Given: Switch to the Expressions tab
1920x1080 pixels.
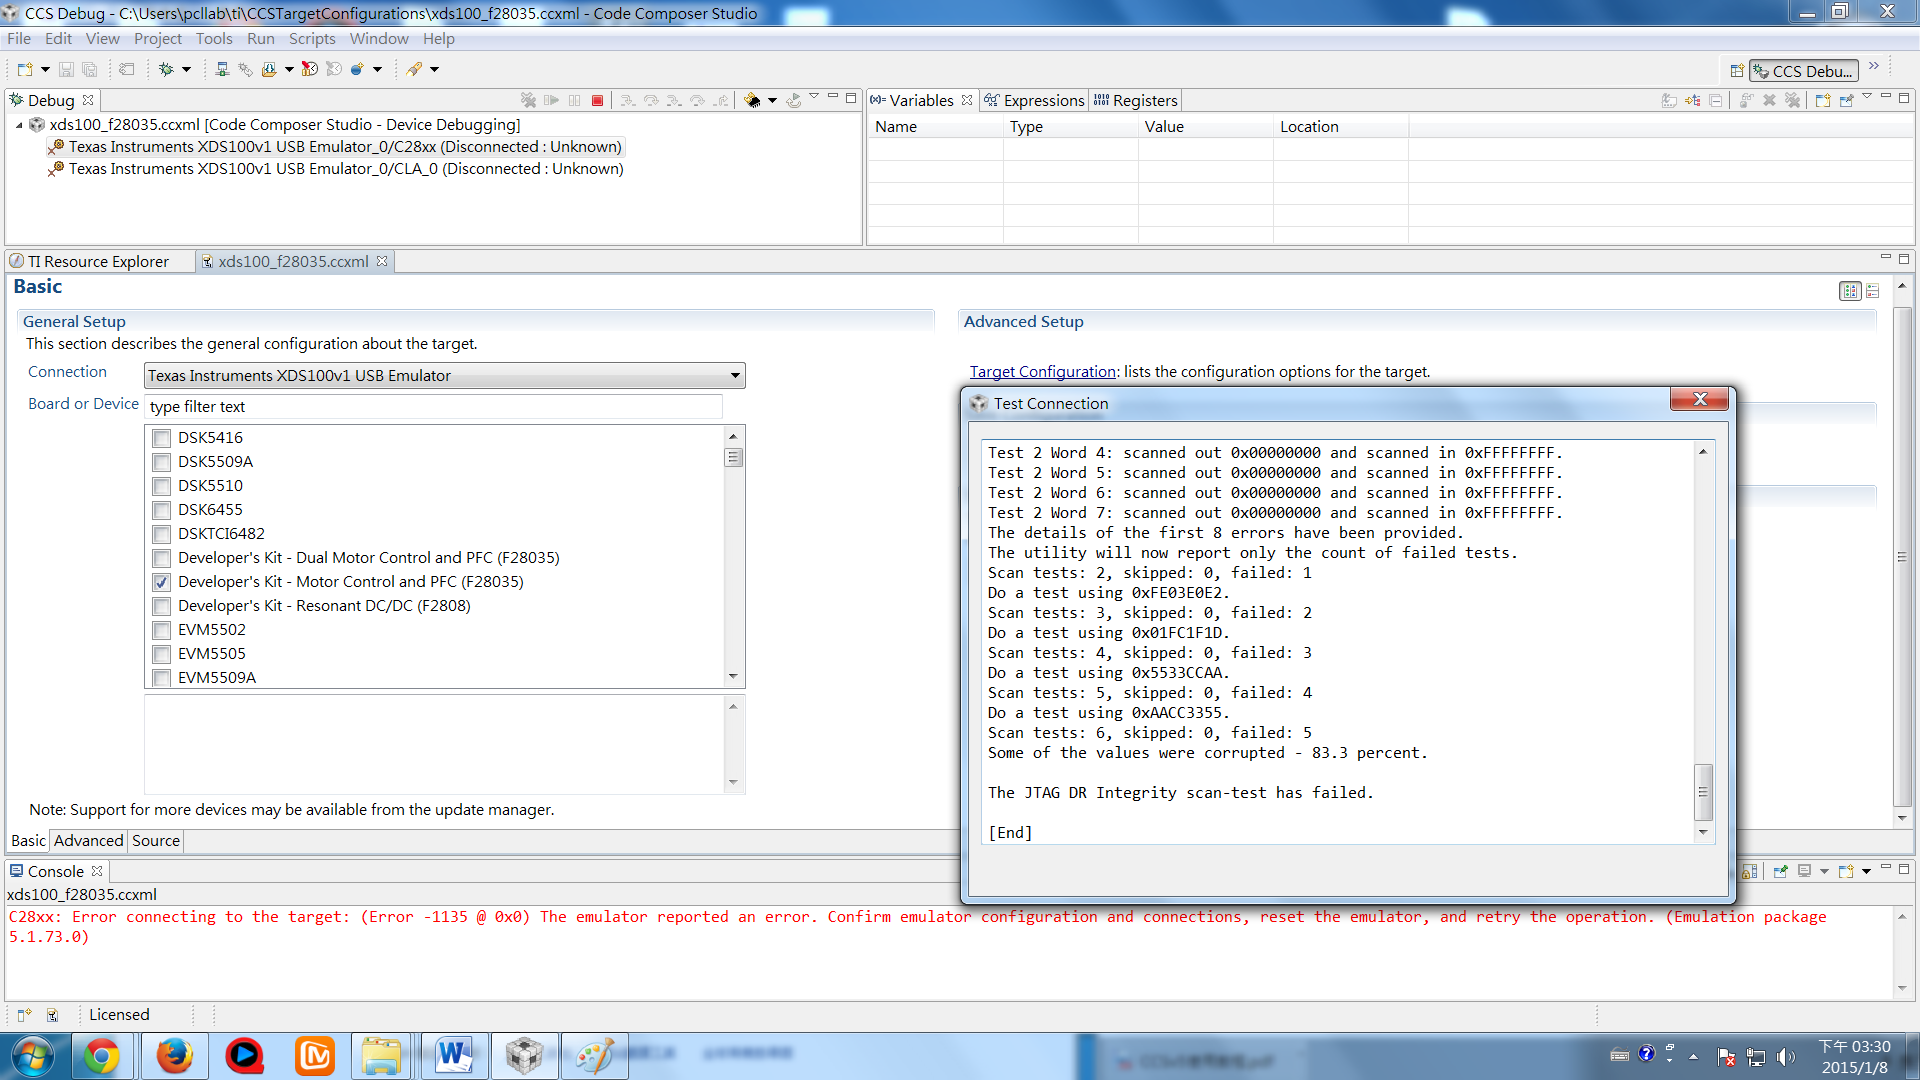Looking at the screenshot, I should point(1035,100).
